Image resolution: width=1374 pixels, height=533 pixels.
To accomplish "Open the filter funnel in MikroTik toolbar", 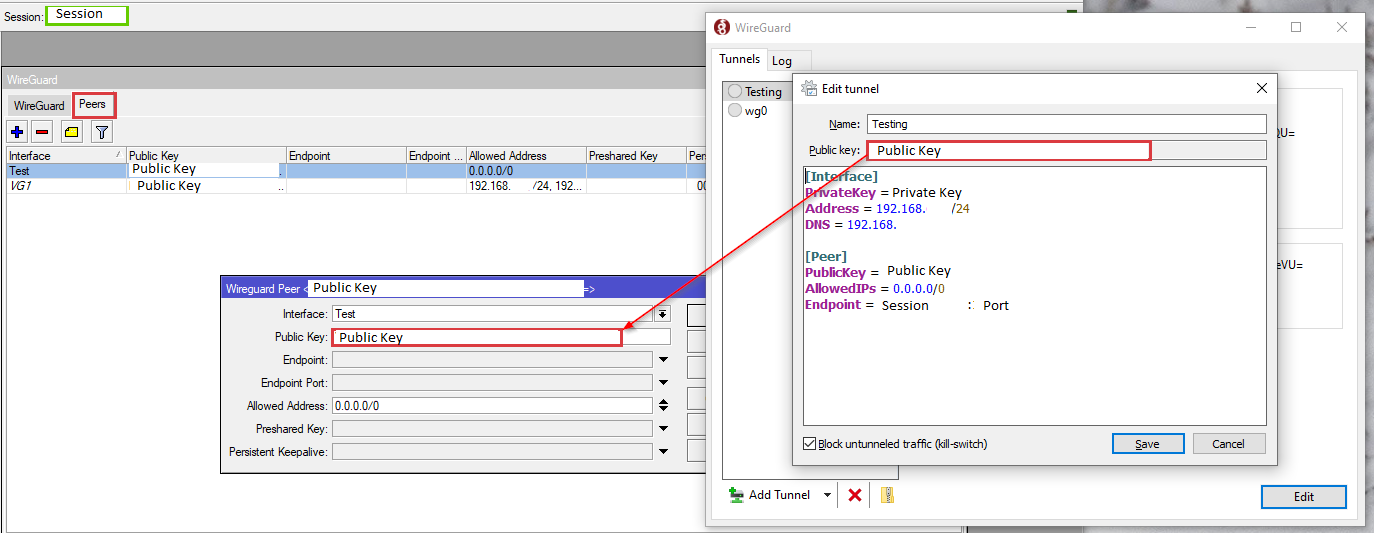I will [x=102, y=131].
